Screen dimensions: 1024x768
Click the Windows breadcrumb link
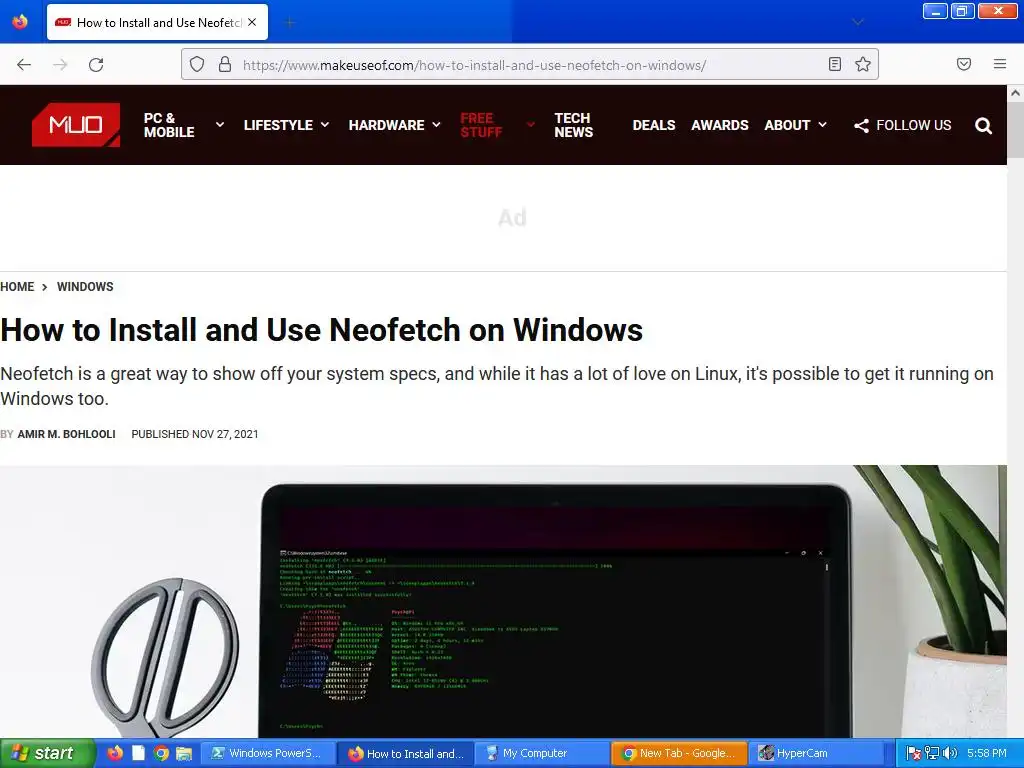click(85, 287)
